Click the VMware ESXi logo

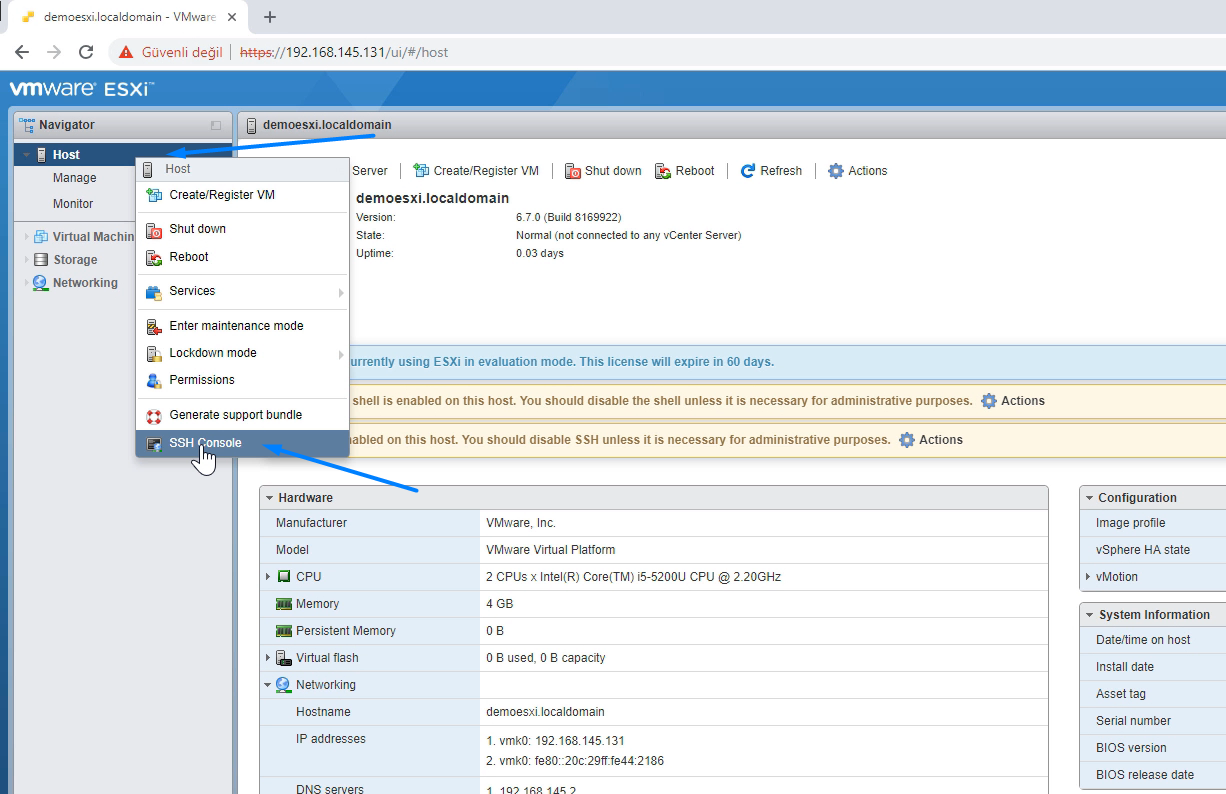tap(82, 89)
